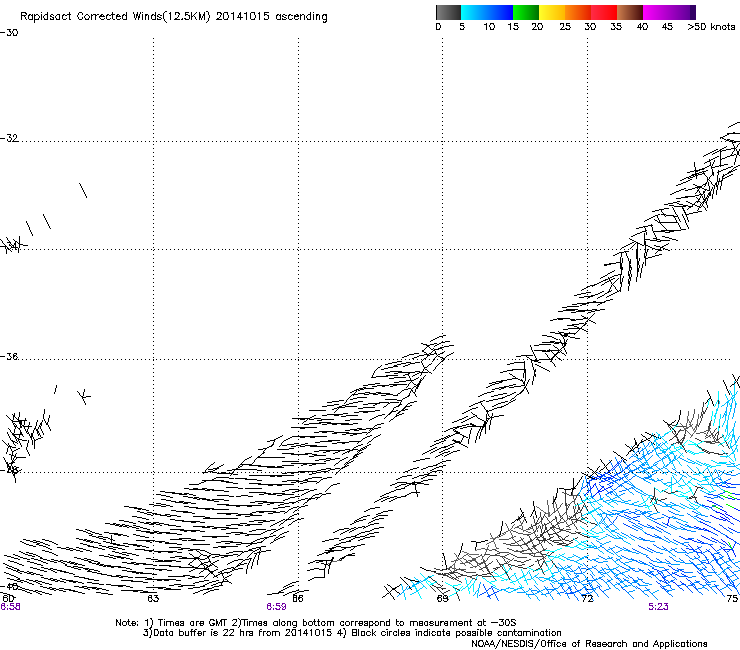Viewport: 740px width, 650px height.
Task: Click the red 30-35 knots color swatch
Action: (604, 12)
